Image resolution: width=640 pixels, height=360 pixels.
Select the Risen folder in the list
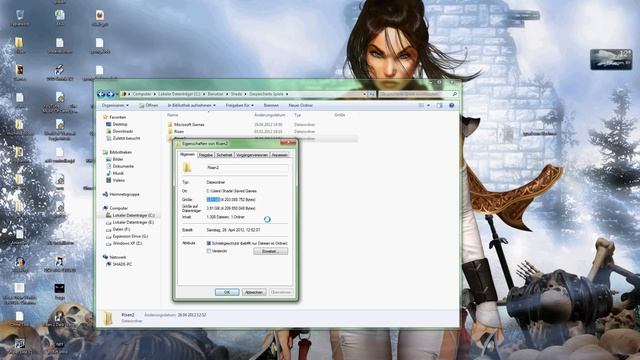click(179, 131)
